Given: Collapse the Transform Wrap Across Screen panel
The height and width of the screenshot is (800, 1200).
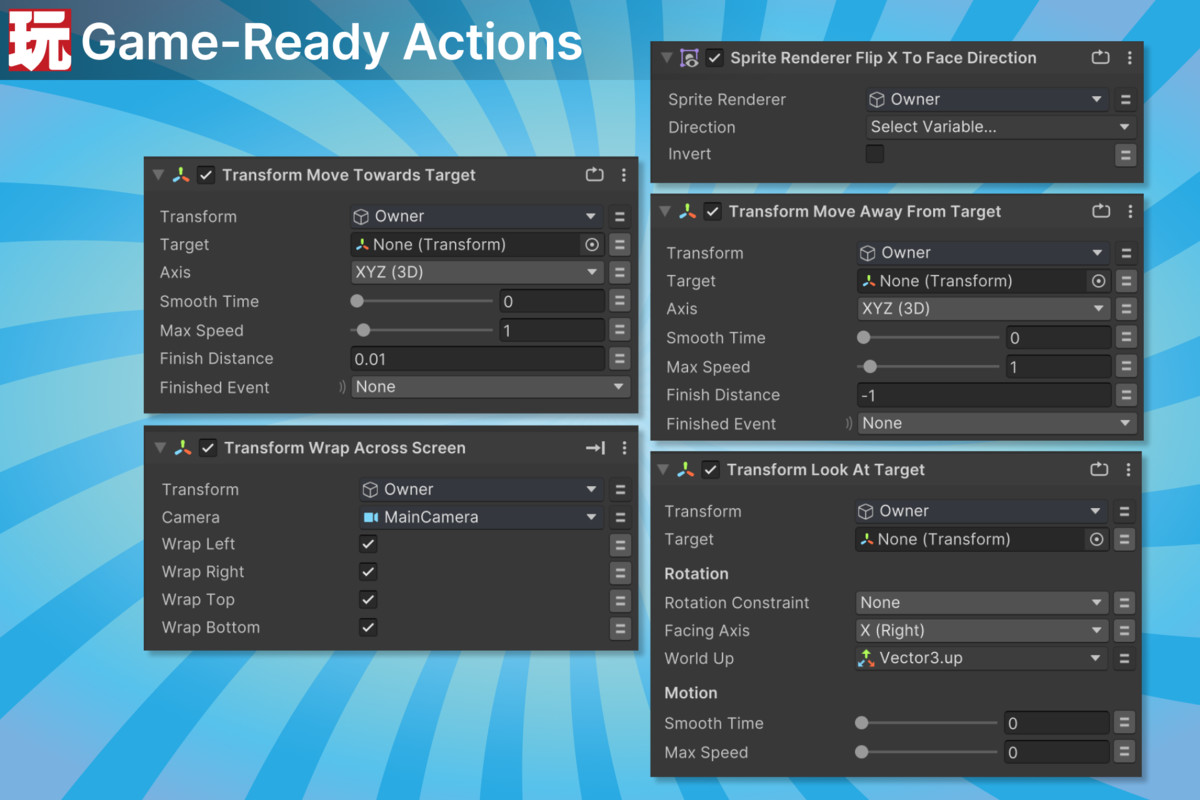Looking at the screenshot, I should point(160,448).
